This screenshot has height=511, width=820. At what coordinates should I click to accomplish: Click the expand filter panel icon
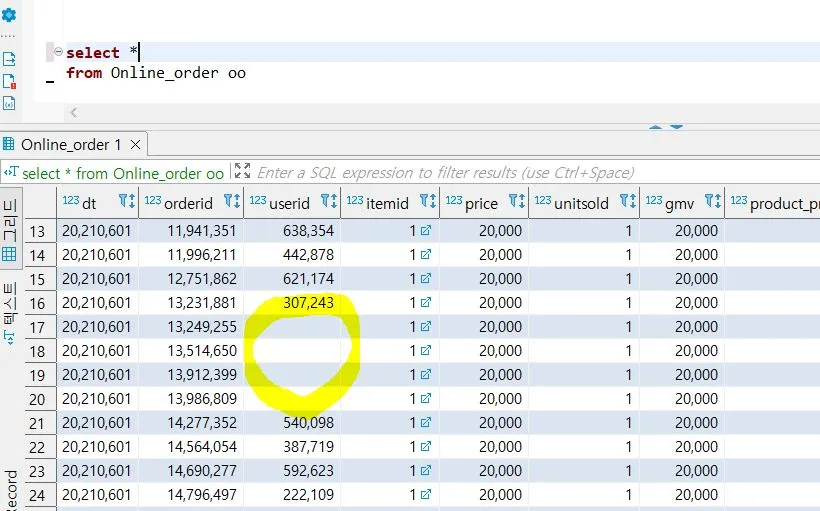242,171
